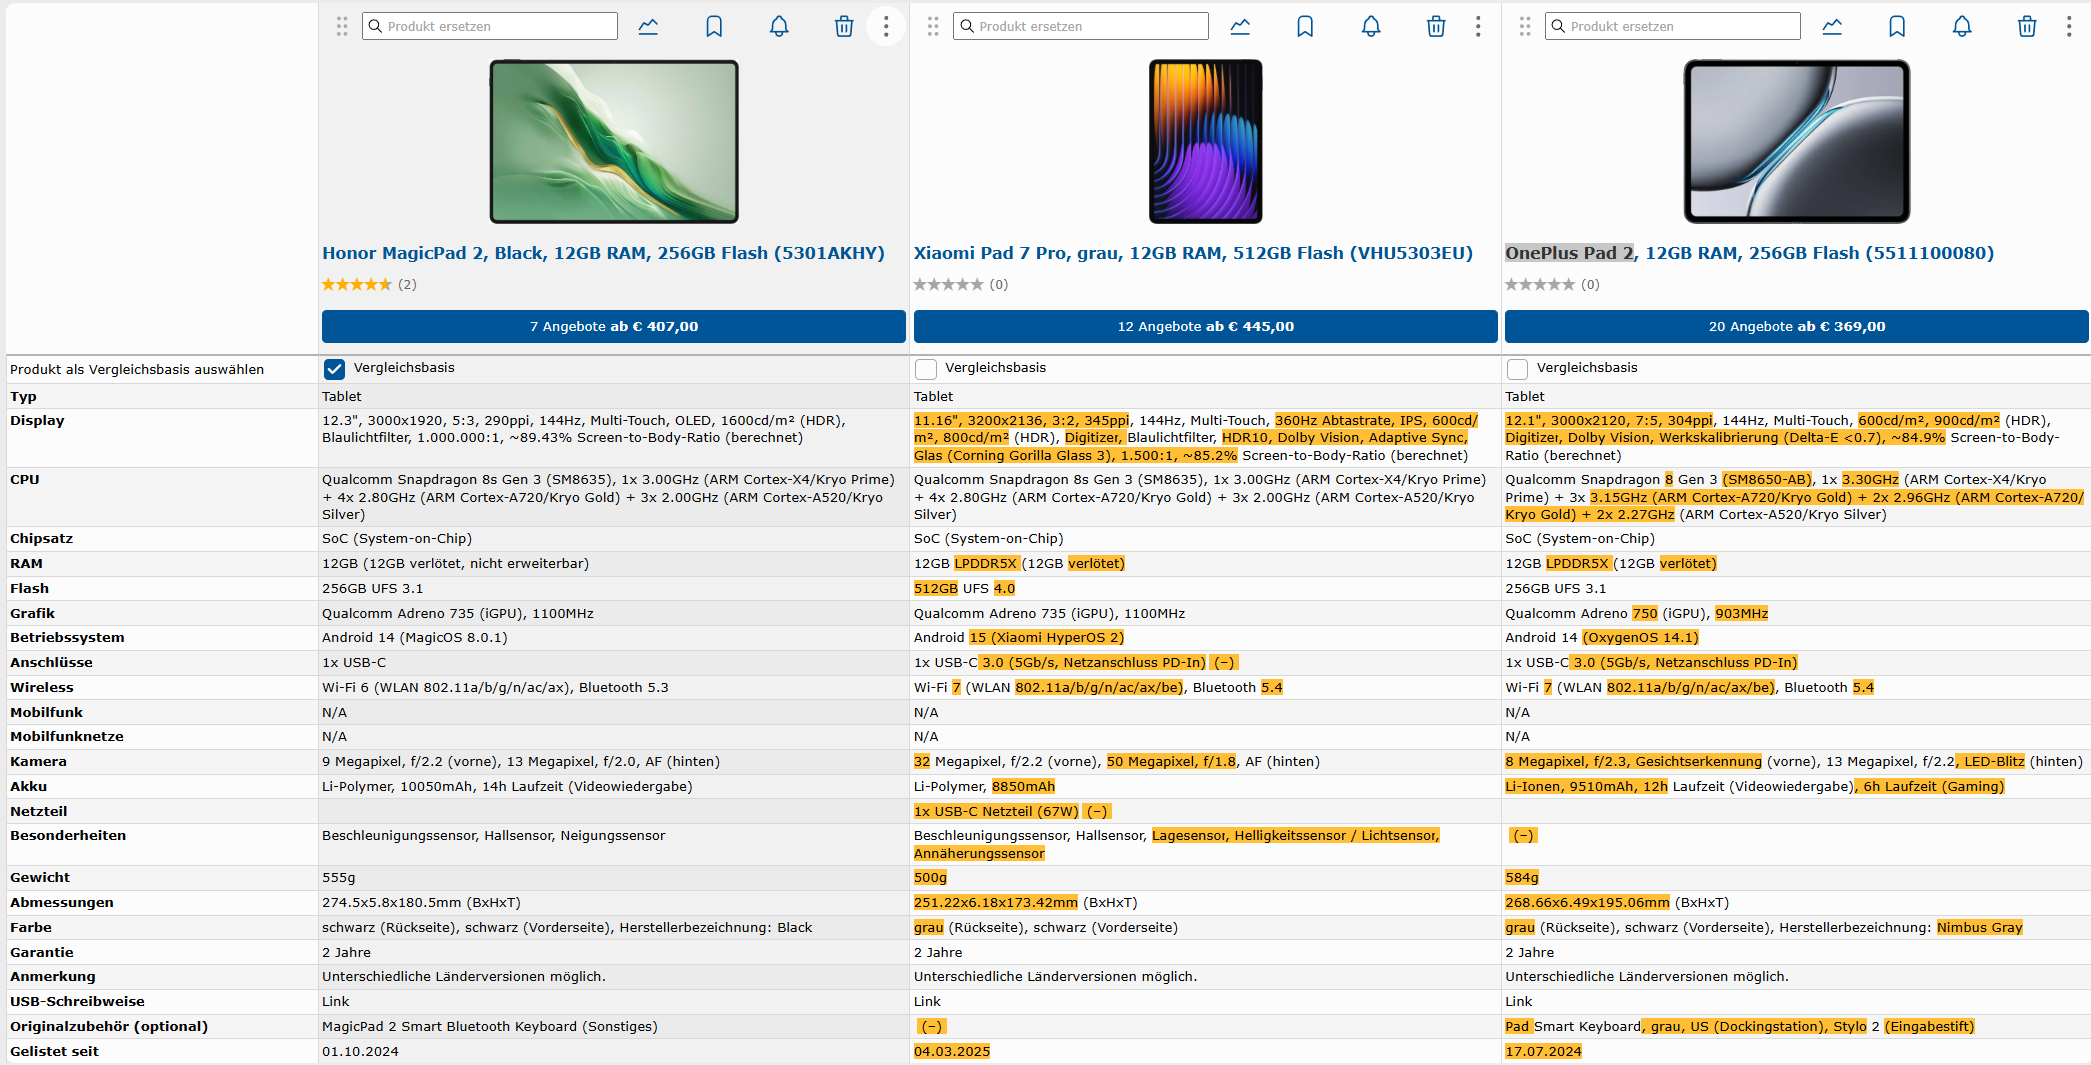The width and height of the screenshot is (2091, 1065).
Task: Focus 'Produkt ersetzen' field above Honor MagicPad 2
Action: pyautogui.click(x=490, y=26)
